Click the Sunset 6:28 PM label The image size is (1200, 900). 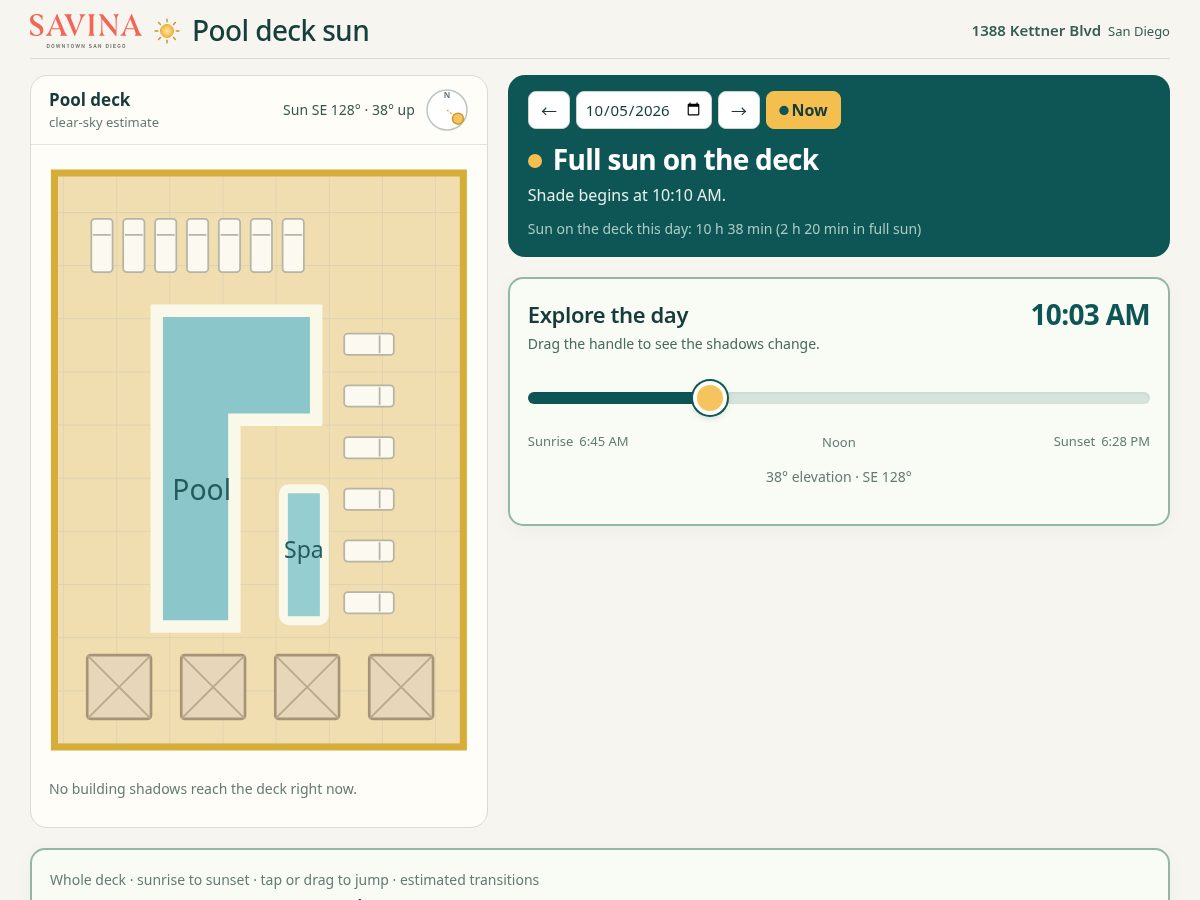pos(1101,441)
